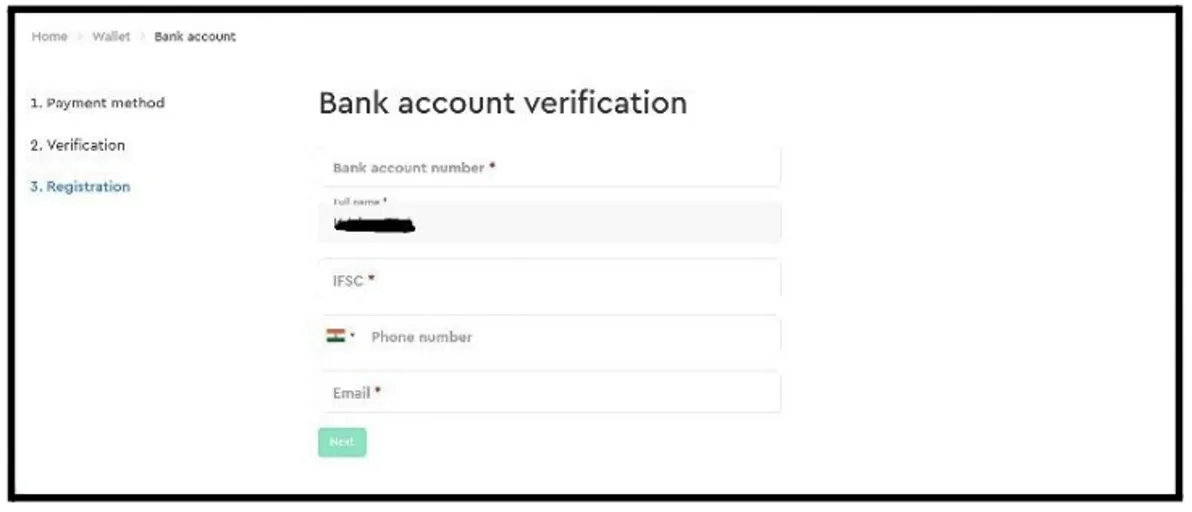Viewport: 1192px width, 512px height.
Task: Open the country code dropdown arrow
Action: point(353,337)
